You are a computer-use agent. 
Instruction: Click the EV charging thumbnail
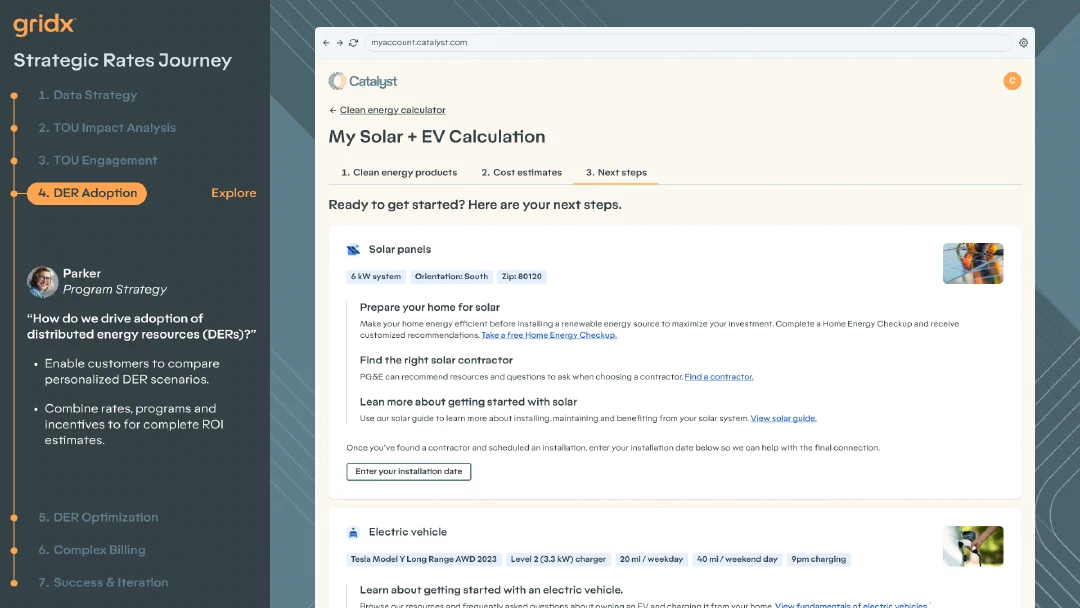click(x=973, y=546)
